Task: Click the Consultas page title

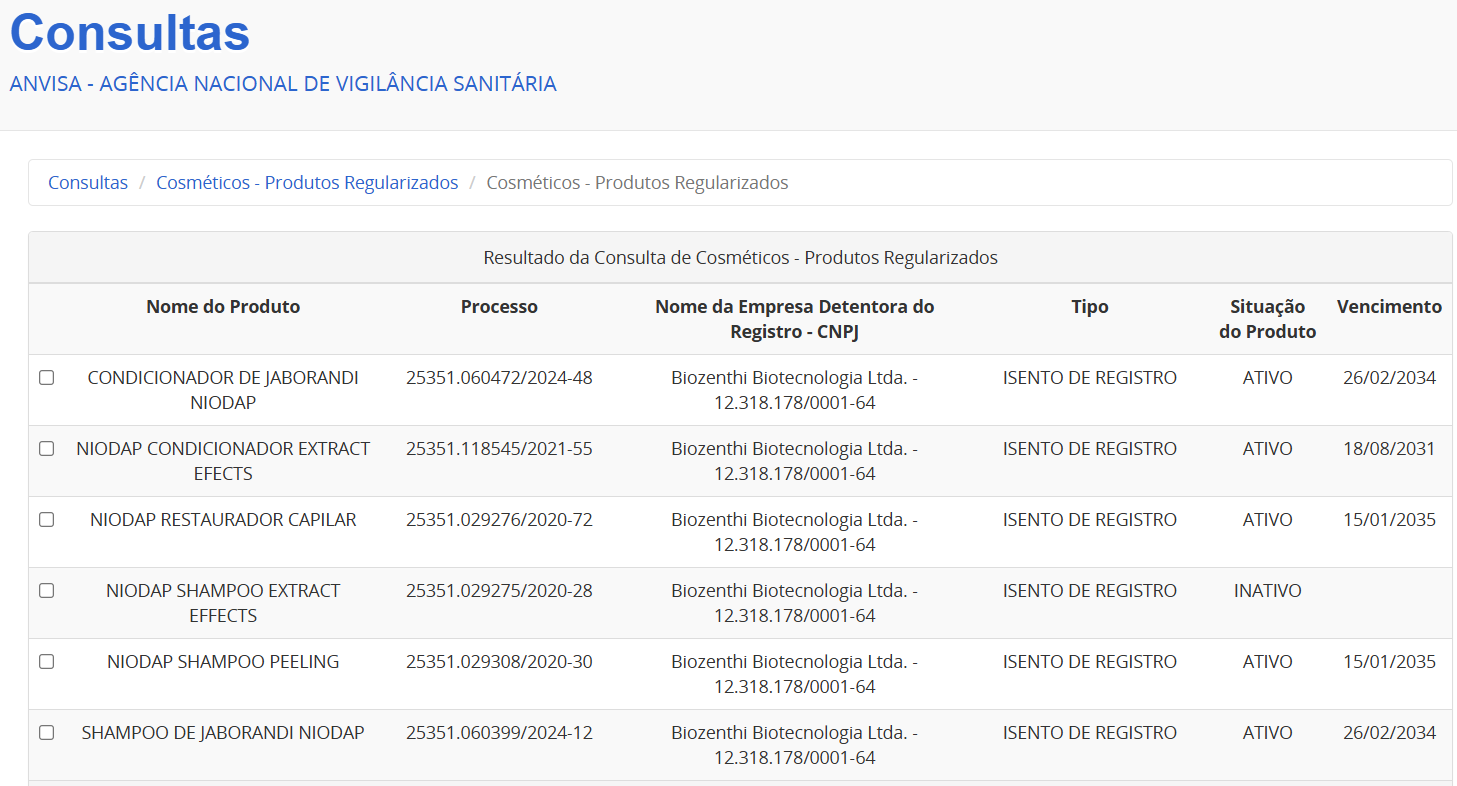Action: pos(130,32)
